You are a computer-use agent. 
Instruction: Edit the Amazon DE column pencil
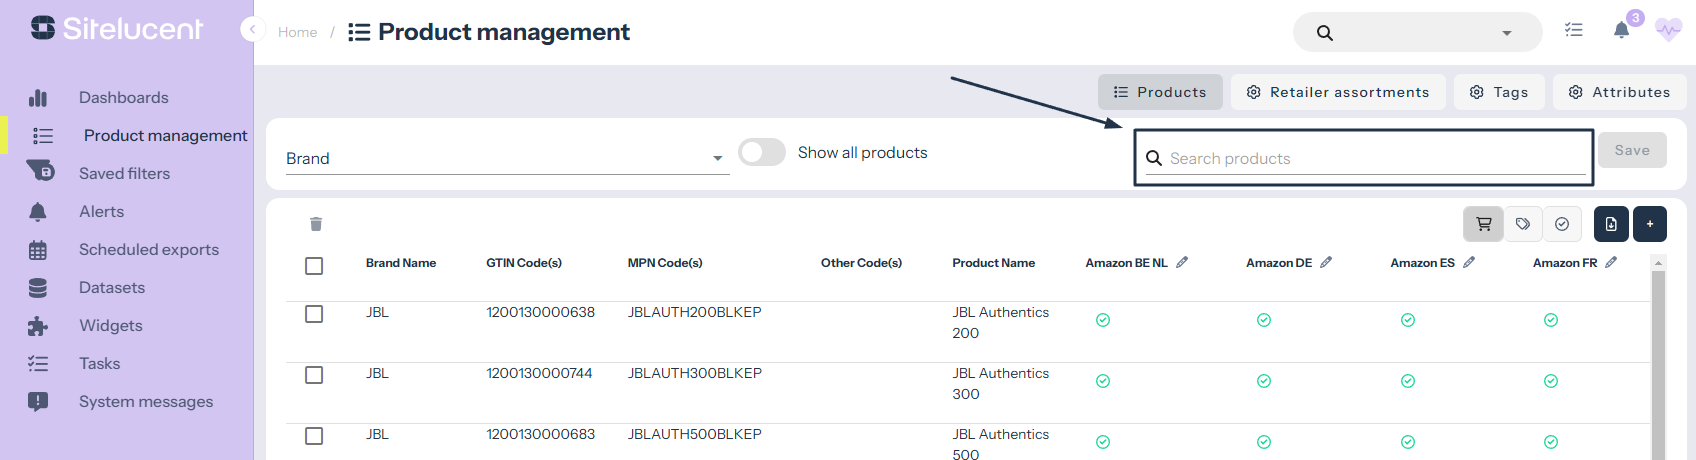point(1326,262)
